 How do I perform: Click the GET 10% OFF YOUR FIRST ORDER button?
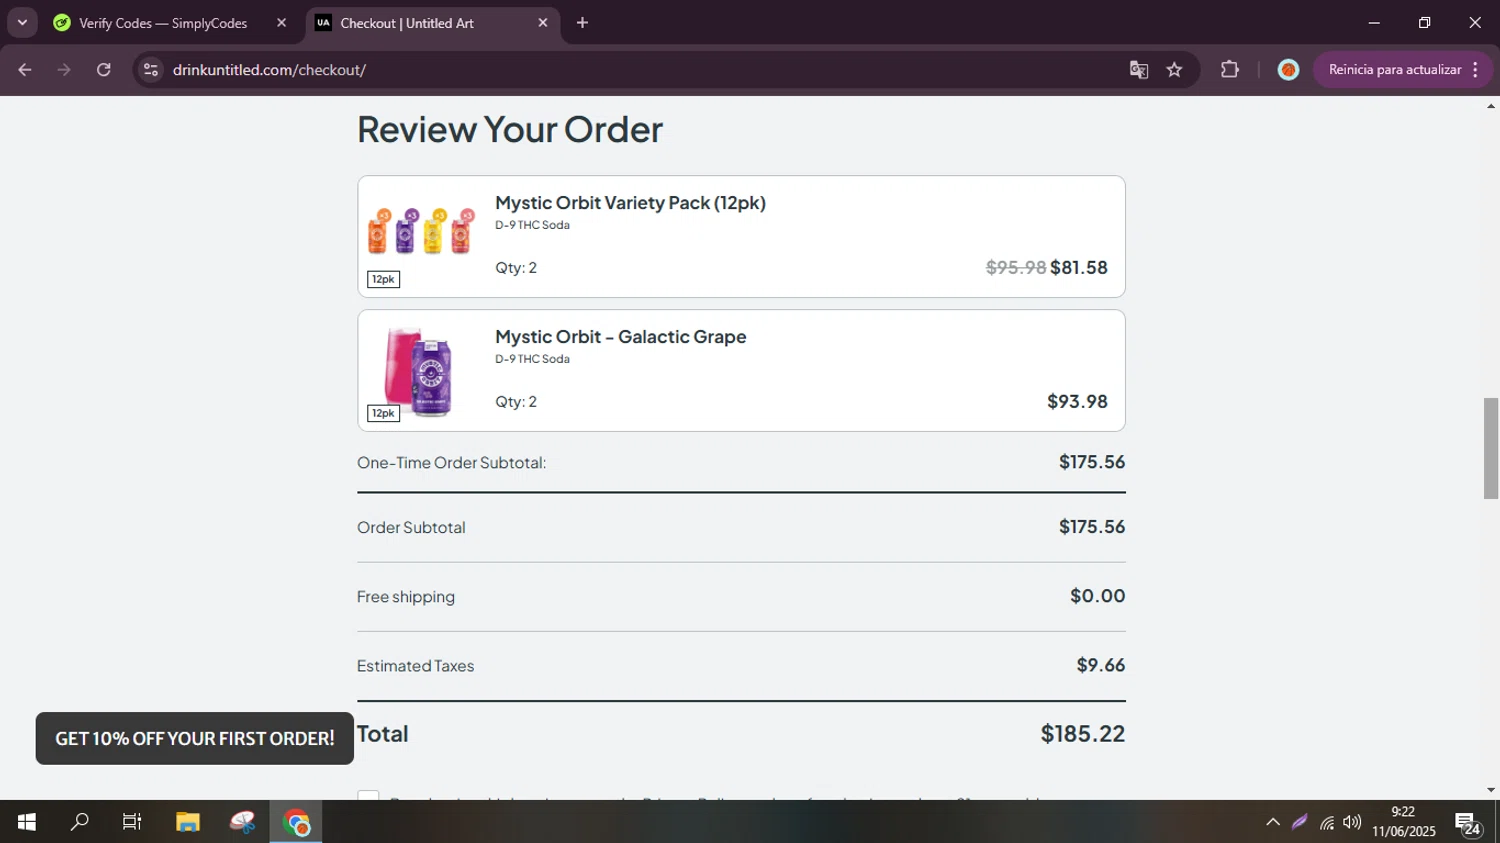click(x=195, y=738)
